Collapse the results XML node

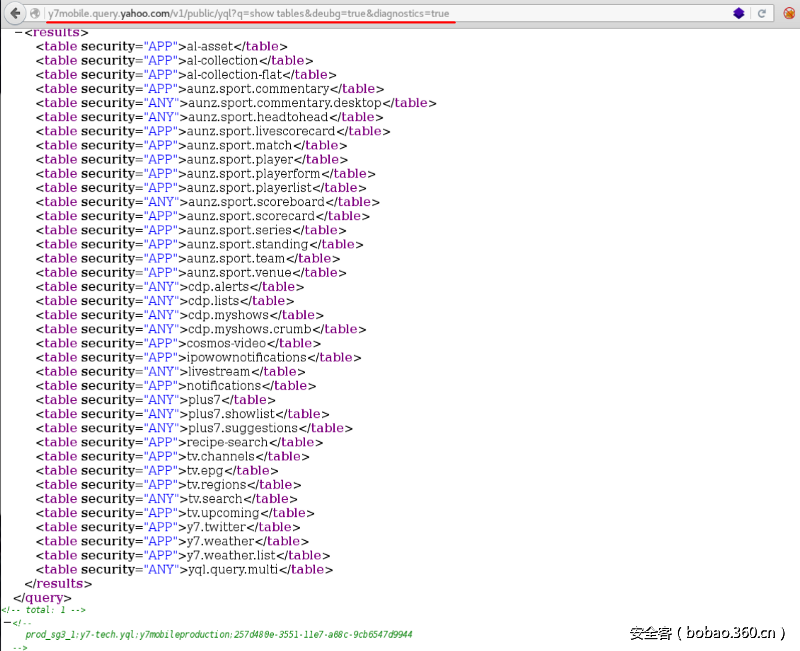coord(18,32)
